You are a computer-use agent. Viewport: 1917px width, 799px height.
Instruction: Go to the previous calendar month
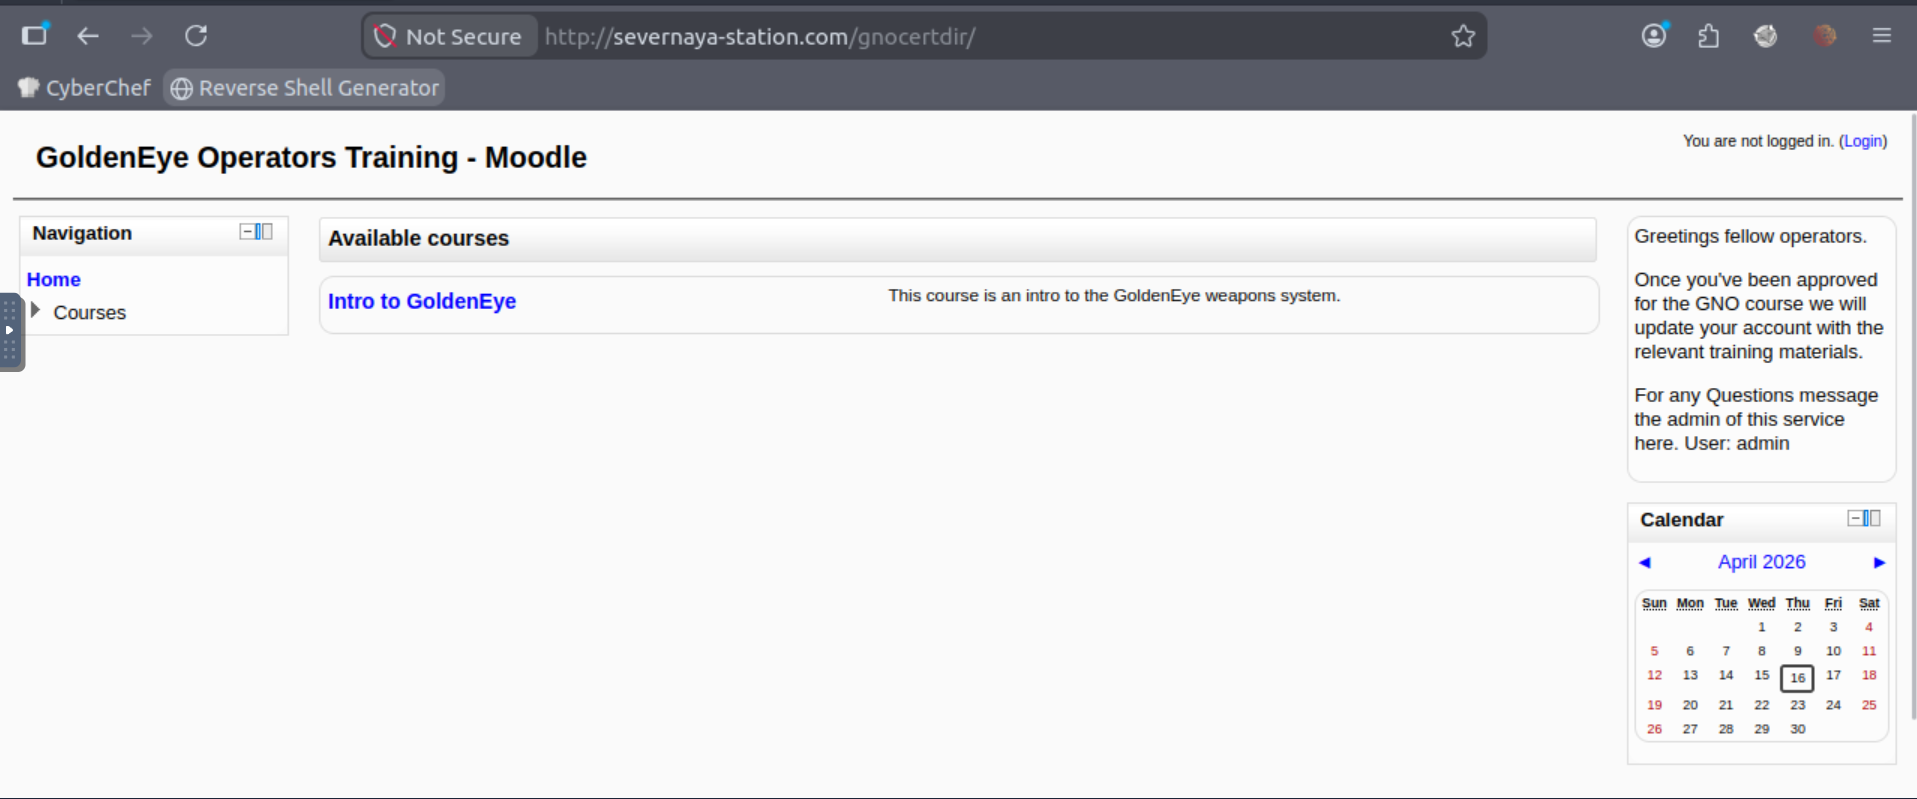(x=1644, y=562)
